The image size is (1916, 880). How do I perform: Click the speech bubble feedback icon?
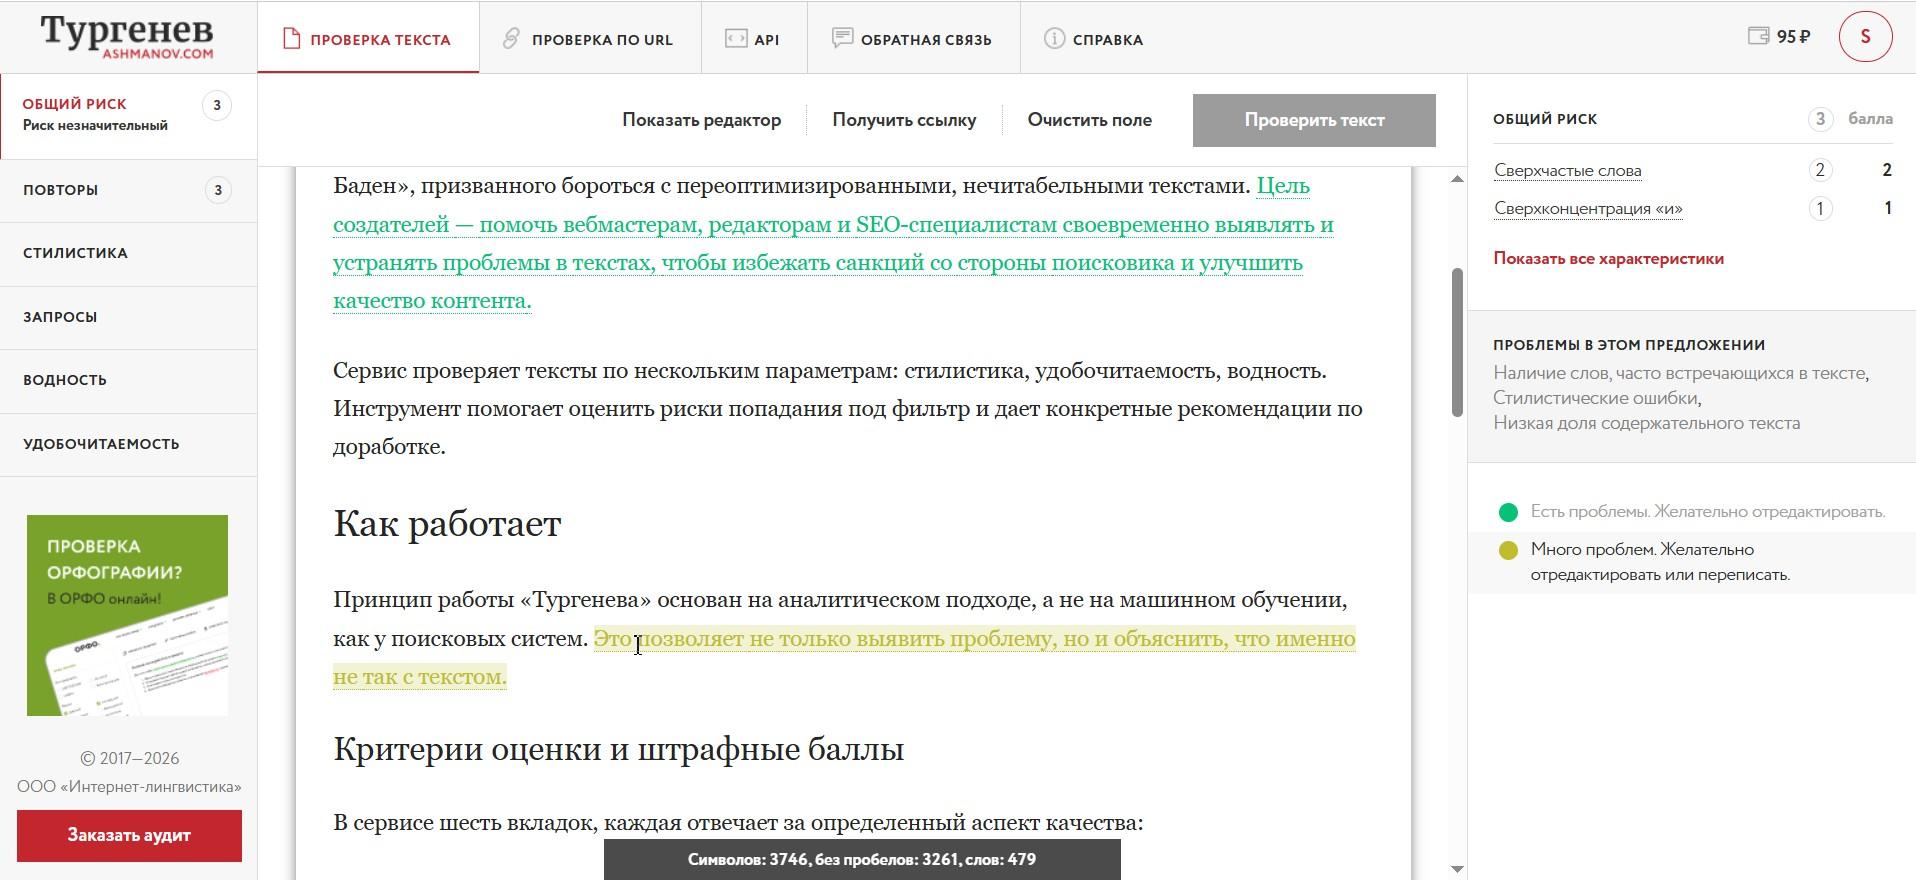point(842,39)
